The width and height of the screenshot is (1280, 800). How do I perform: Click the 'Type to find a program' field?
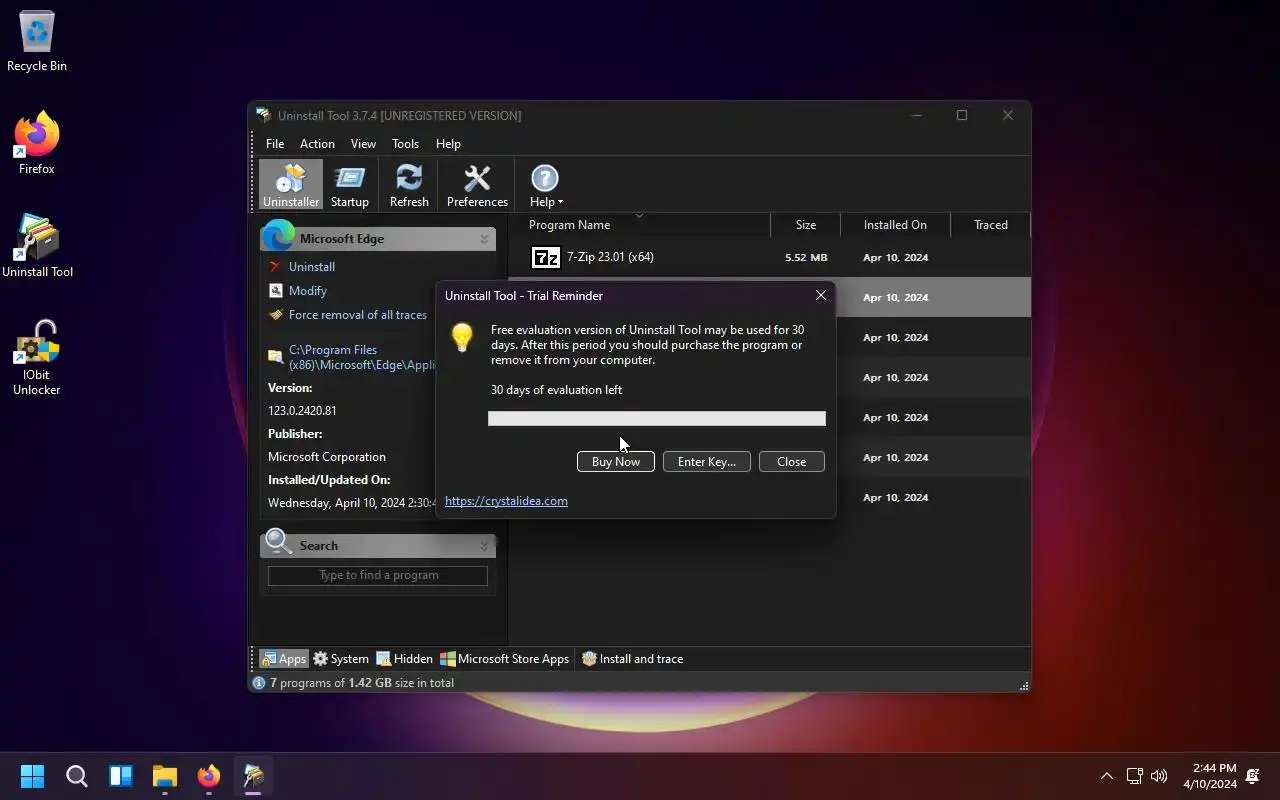click(378, 575)
